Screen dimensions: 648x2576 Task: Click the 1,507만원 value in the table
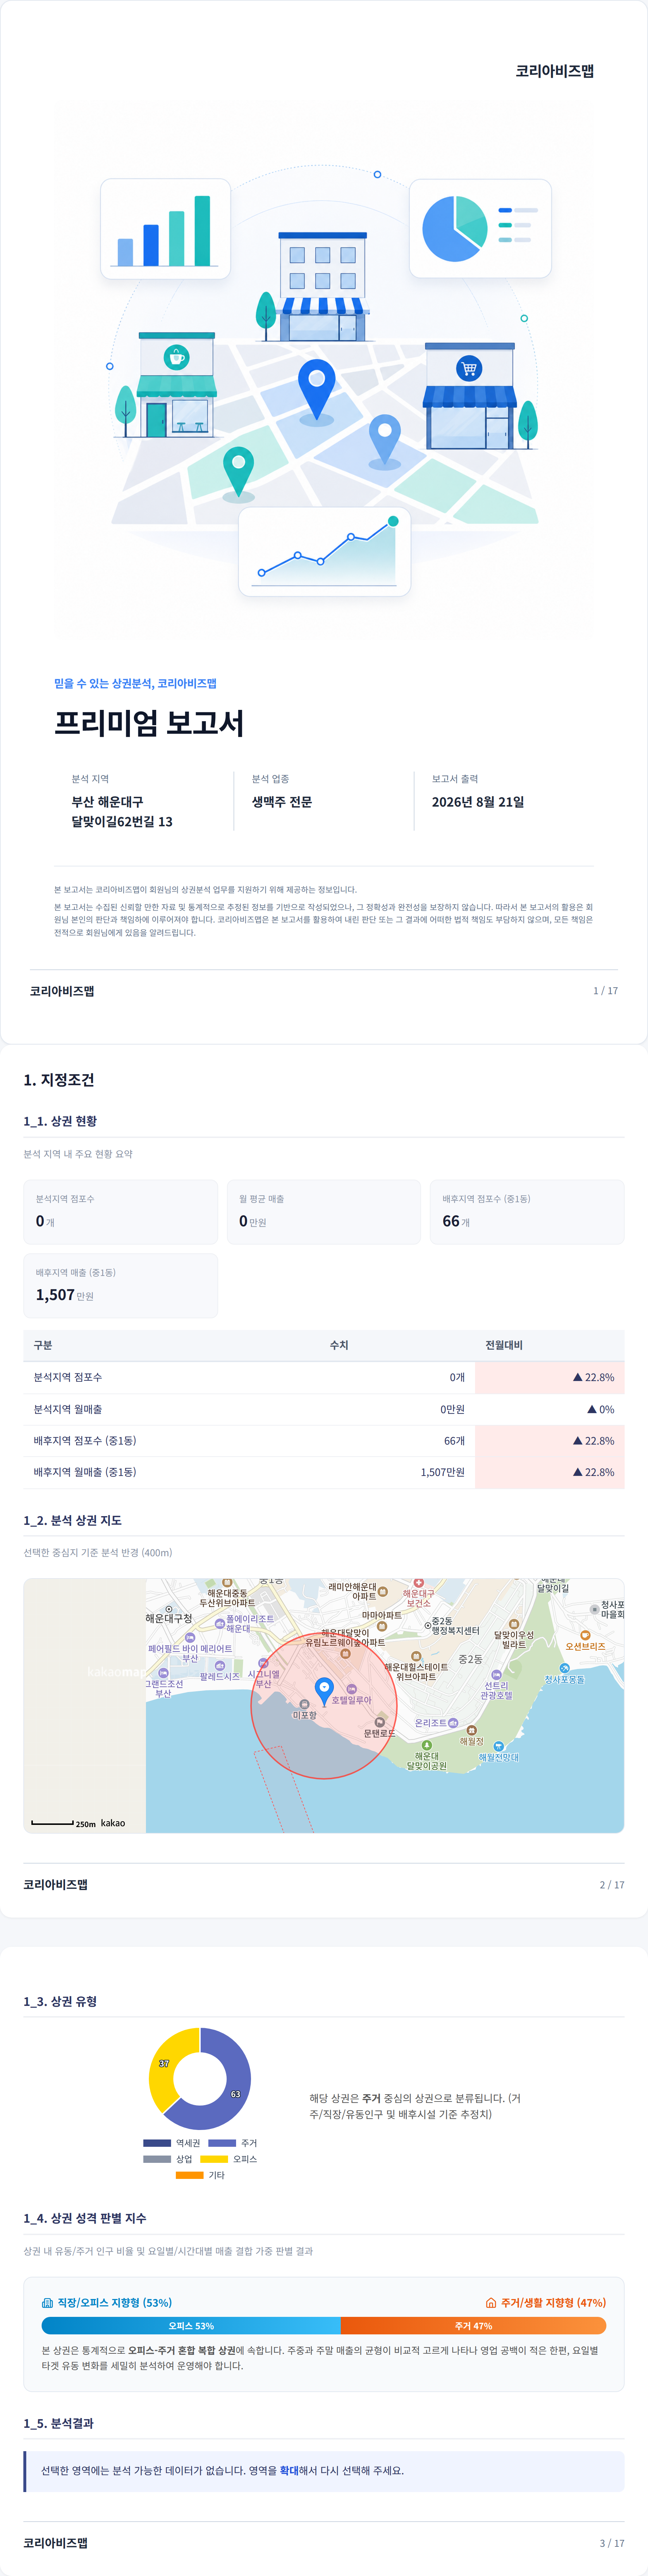coord(443,1472)
